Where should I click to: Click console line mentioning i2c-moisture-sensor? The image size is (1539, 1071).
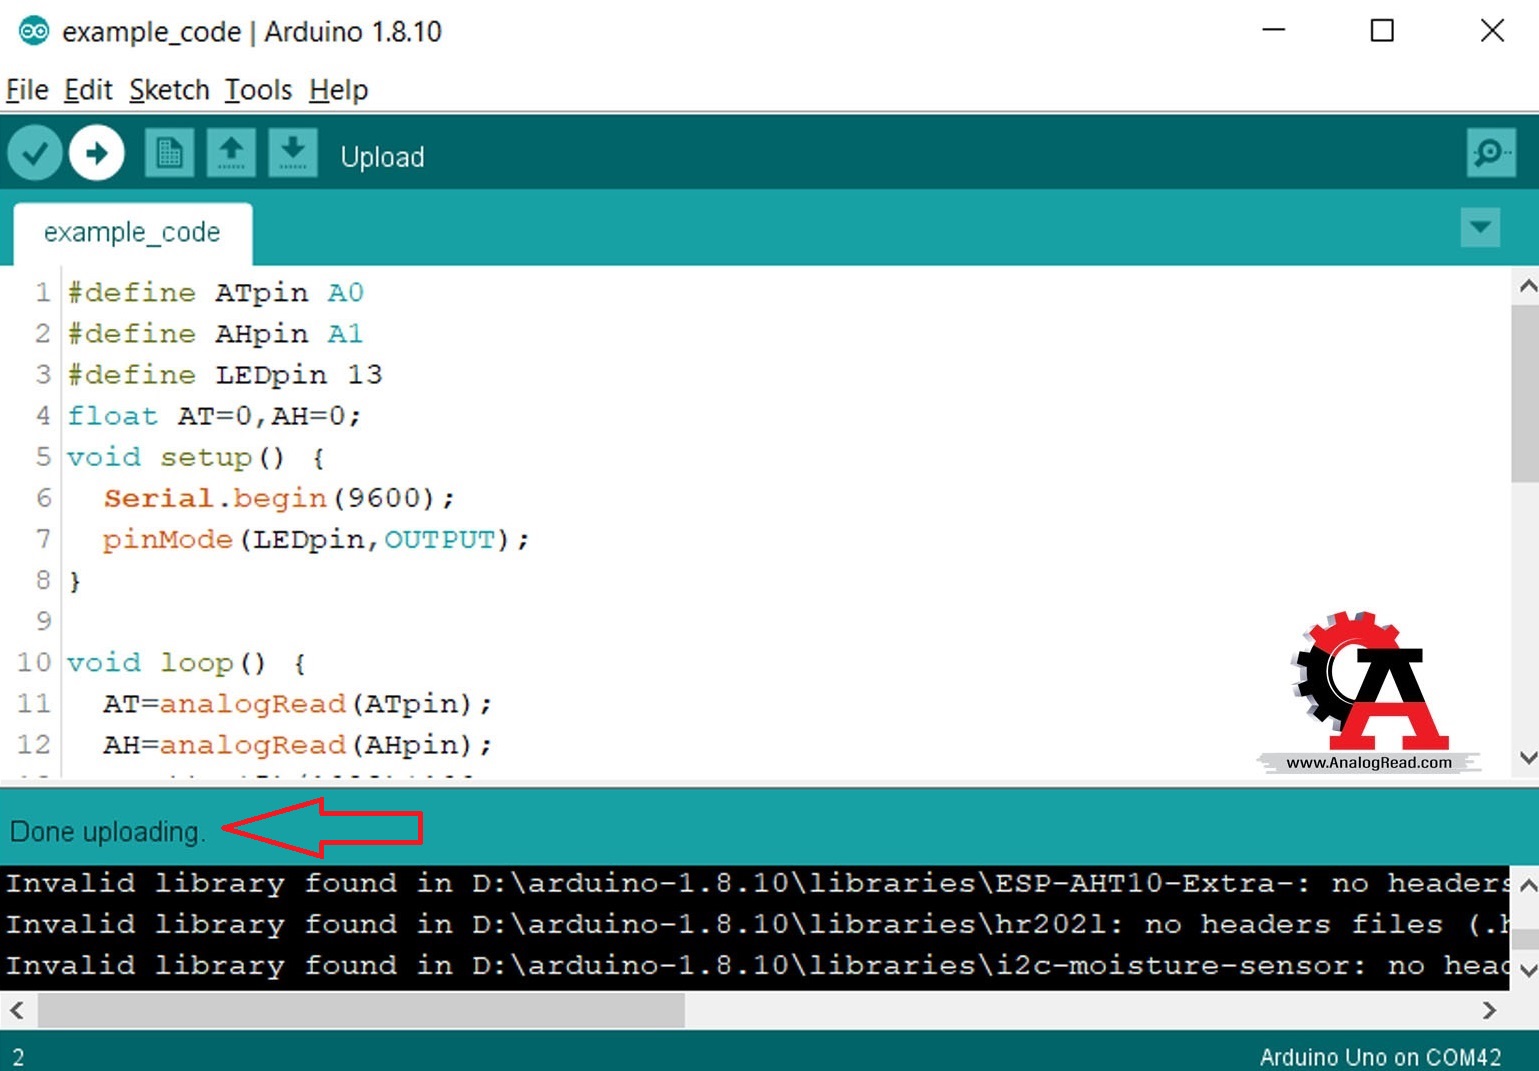[x=756, y=965]
